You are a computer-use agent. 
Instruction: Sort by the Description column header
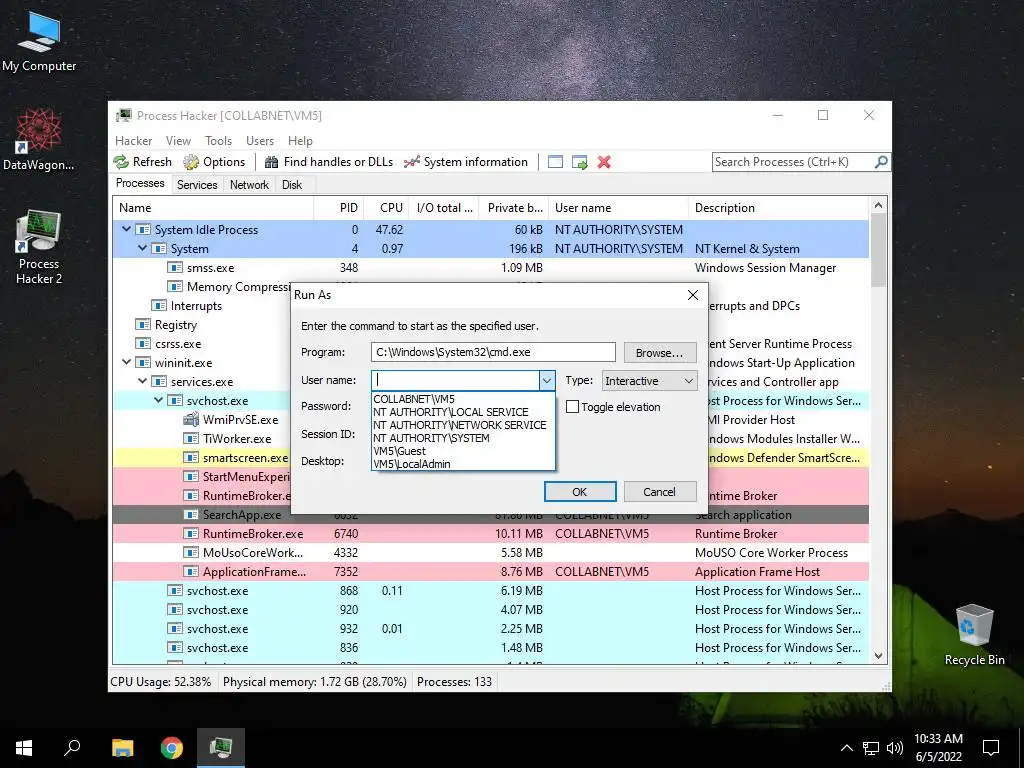click(778, 208)
